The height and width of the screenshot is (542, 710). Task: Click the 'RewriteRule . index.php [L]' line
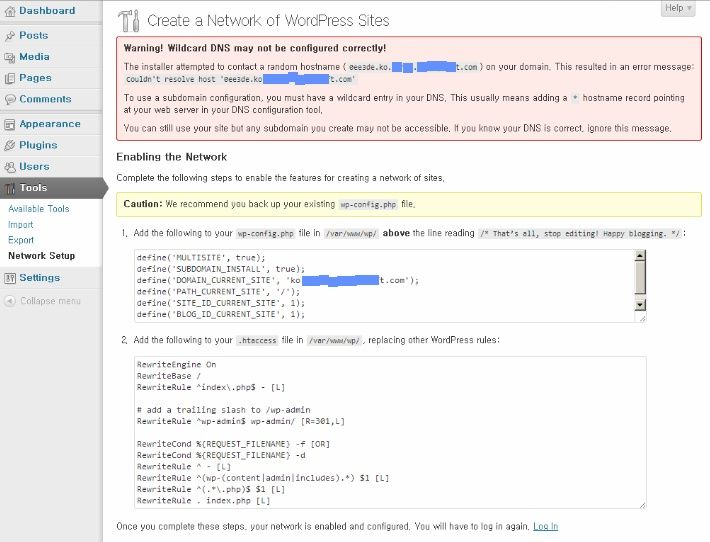203,501
